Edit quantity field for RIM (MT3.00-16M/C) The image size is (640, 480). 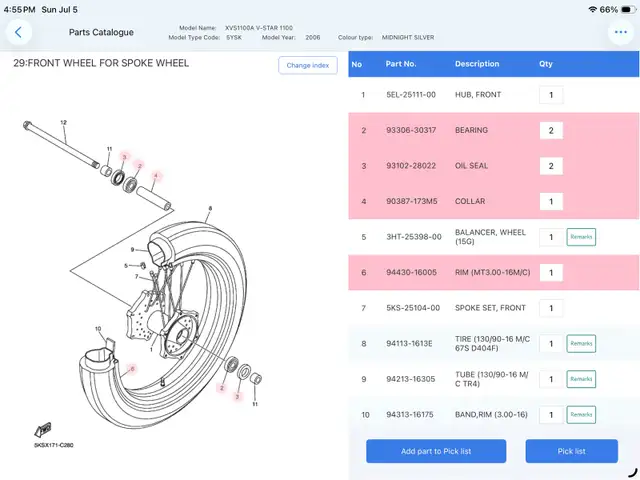(x=551, y=272)
